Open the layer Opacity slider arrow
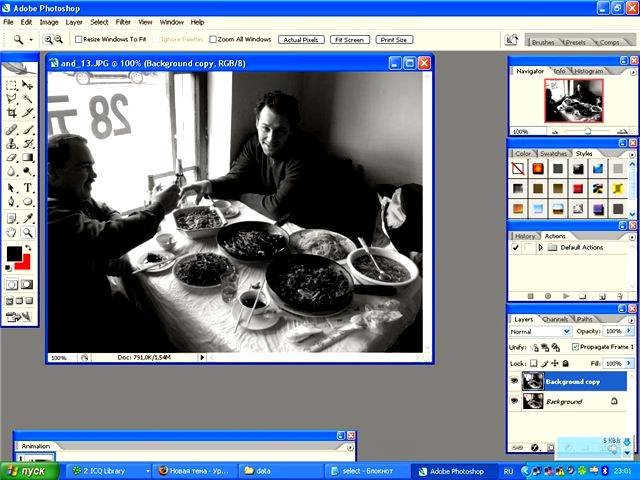This screenshot has width=640, height=480. pos(630,331)
